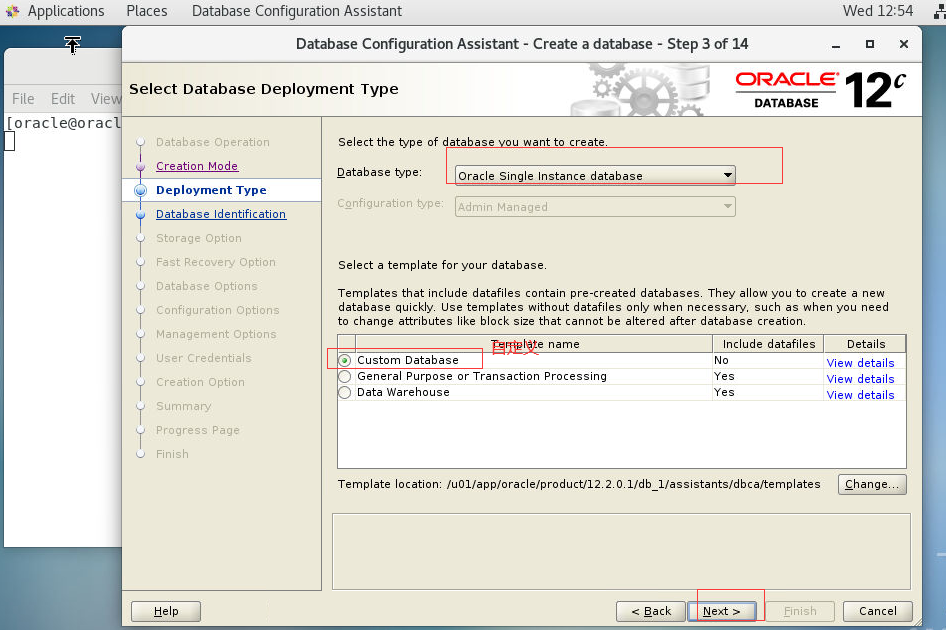Image resolution: width=946 pixels, height=630 pixels.
Task: Click the Next > button
Action: tap(722, 611)
